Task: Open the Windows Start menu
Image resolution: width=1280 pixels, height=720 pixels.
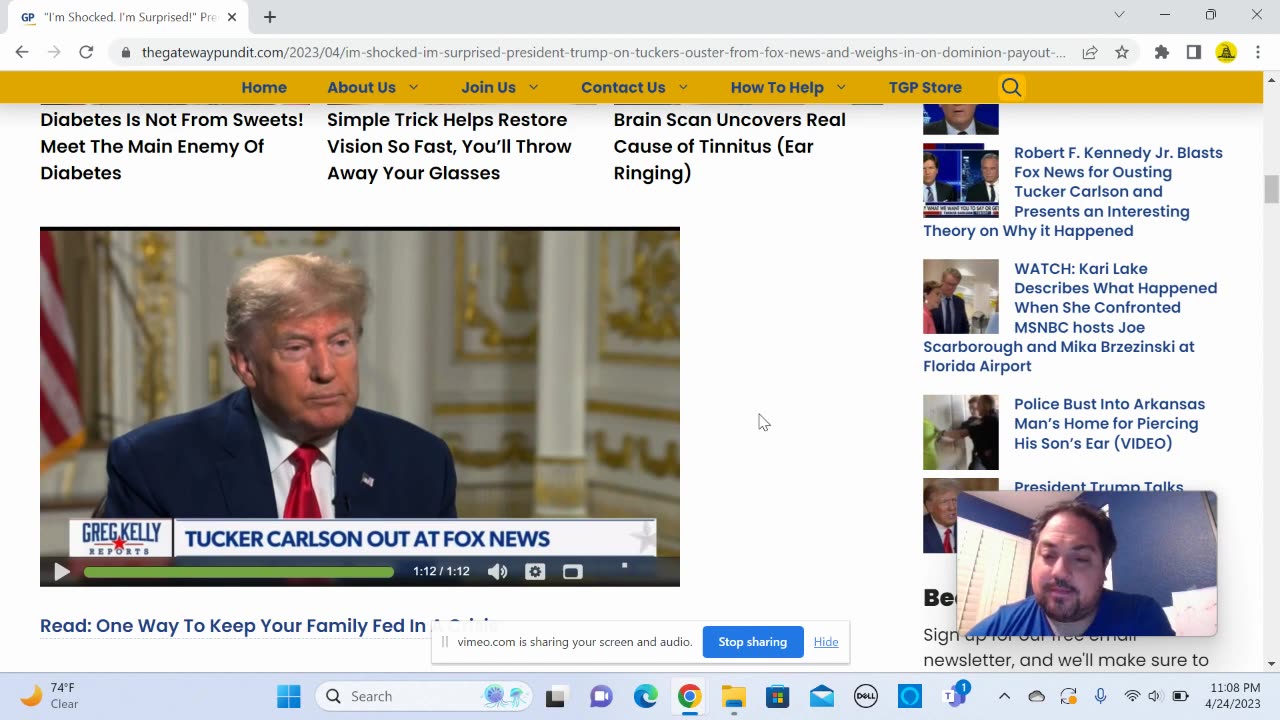Action: coord(288,696)
